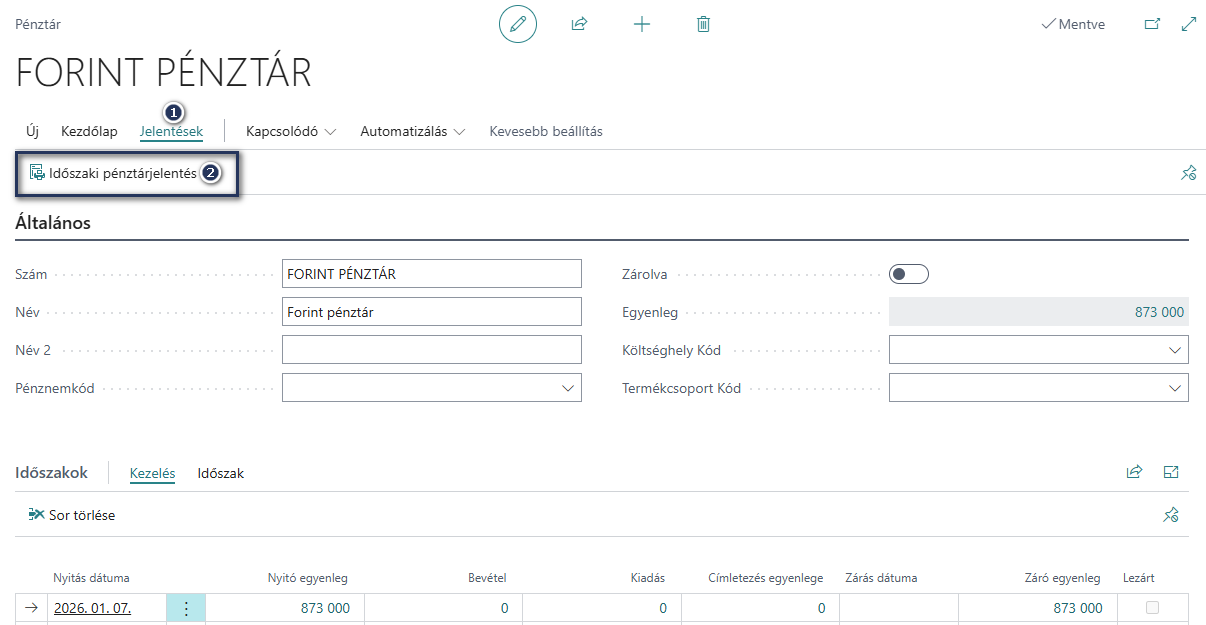This screenshot has width=1206, height=625.
Task: Click the trash delete icon
Action: click(703, 24)
